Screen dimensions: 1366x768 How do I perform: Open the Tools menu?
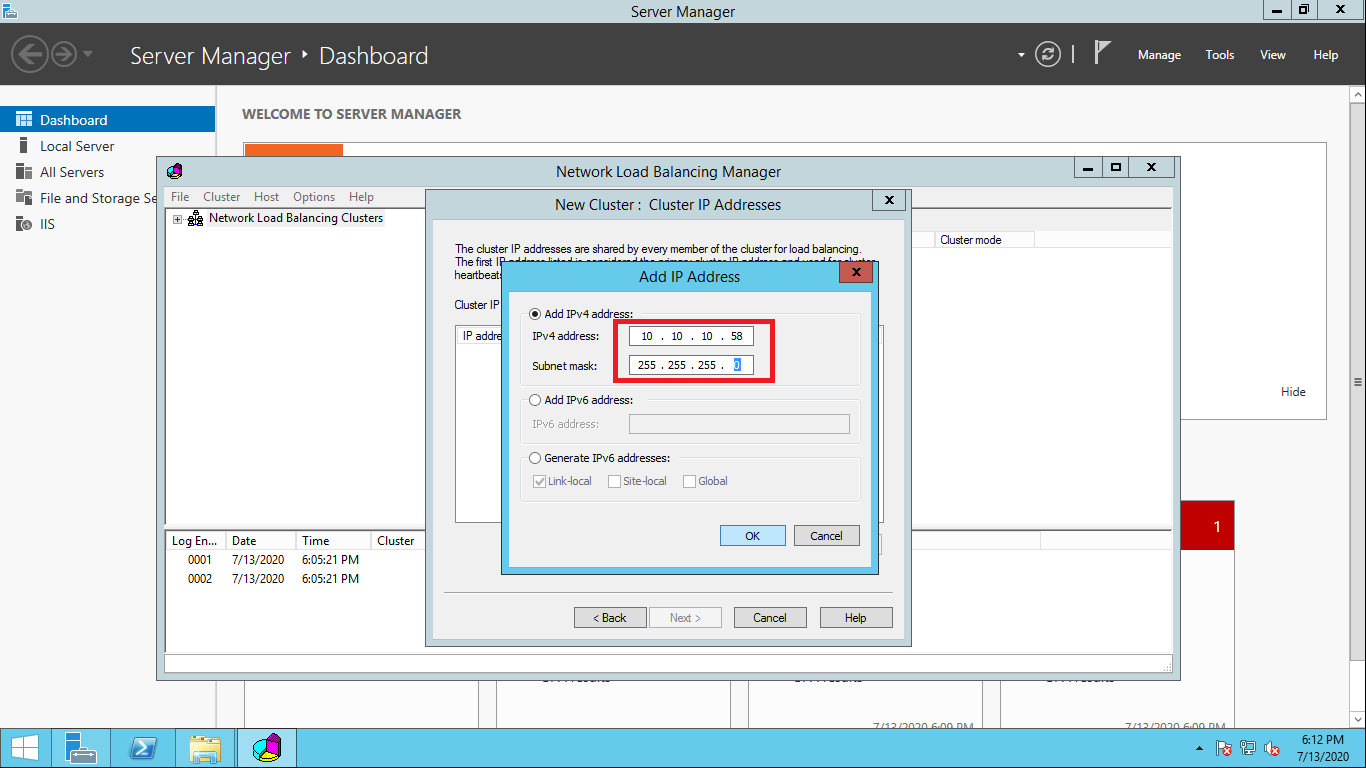click(1220, 55)
